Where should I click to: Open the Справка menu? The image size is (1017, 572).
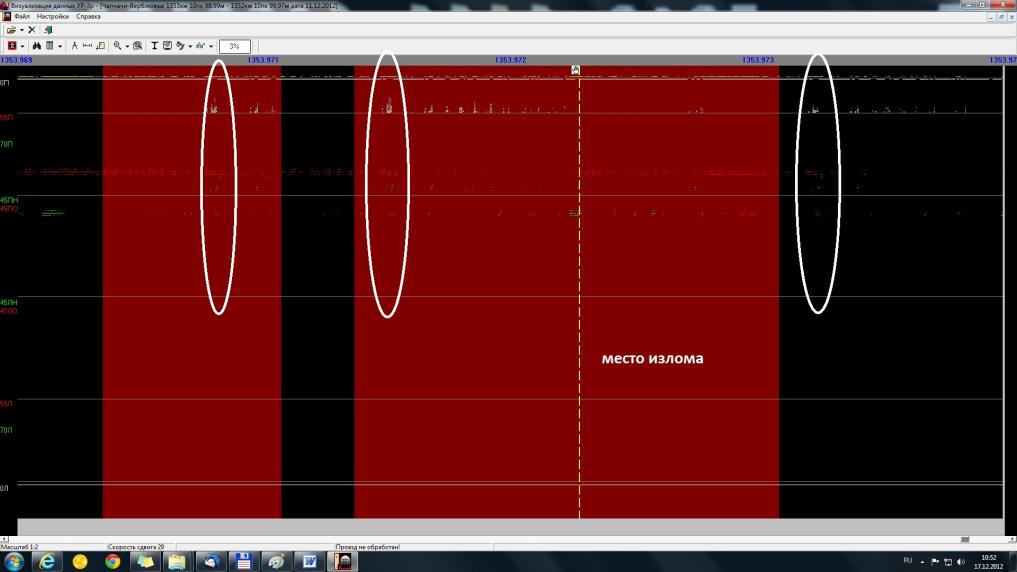point(88,17)
